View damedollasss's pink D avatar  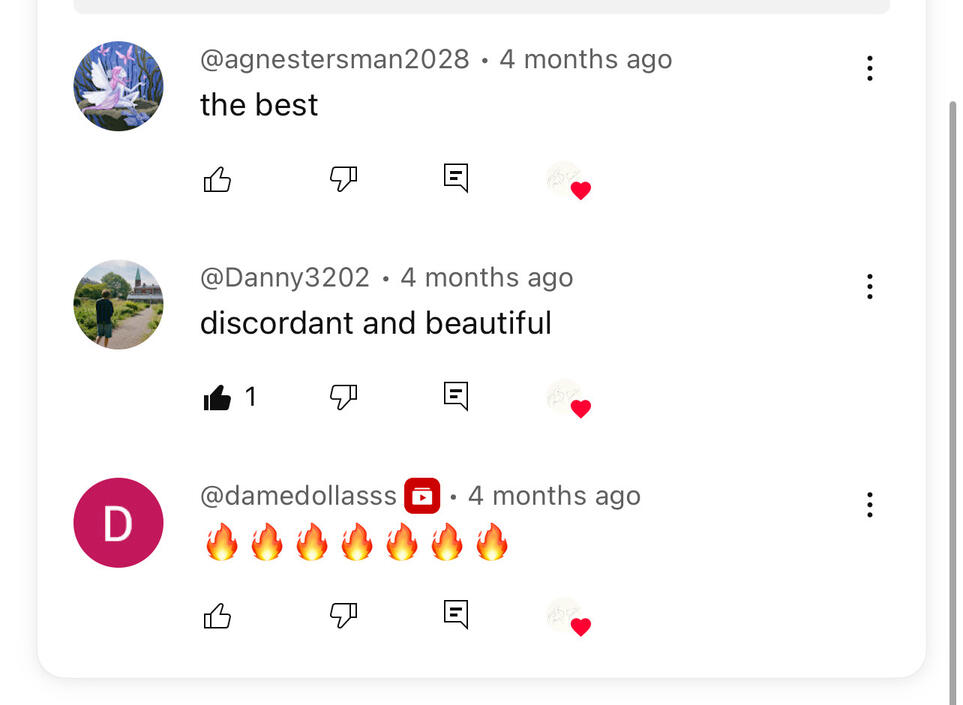click(119, 523)
